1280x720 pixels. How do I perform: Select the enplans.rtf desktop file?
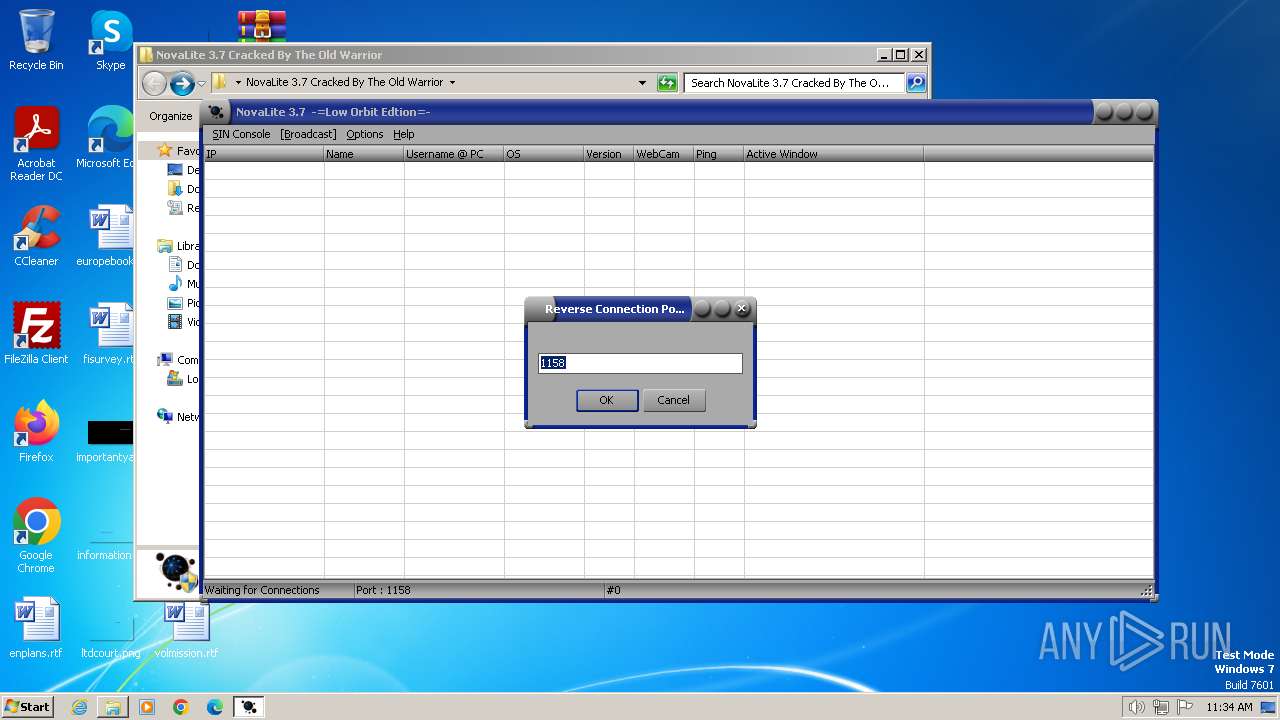point(36,628)
